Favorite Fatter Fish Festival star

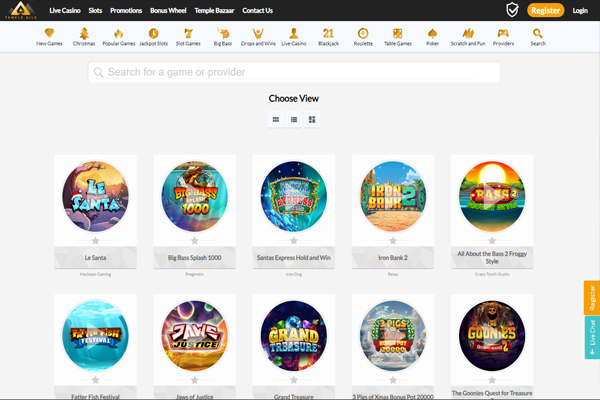(x=95, y=380)
